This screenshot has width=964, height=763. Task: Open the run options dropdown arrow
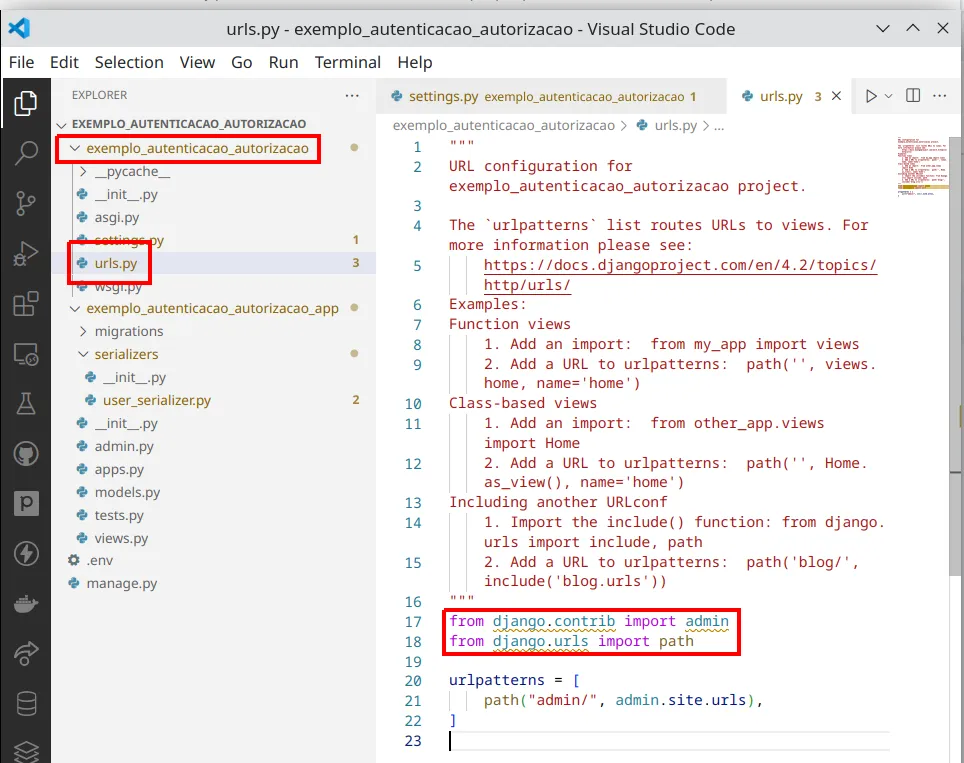(x=888, y=96)
